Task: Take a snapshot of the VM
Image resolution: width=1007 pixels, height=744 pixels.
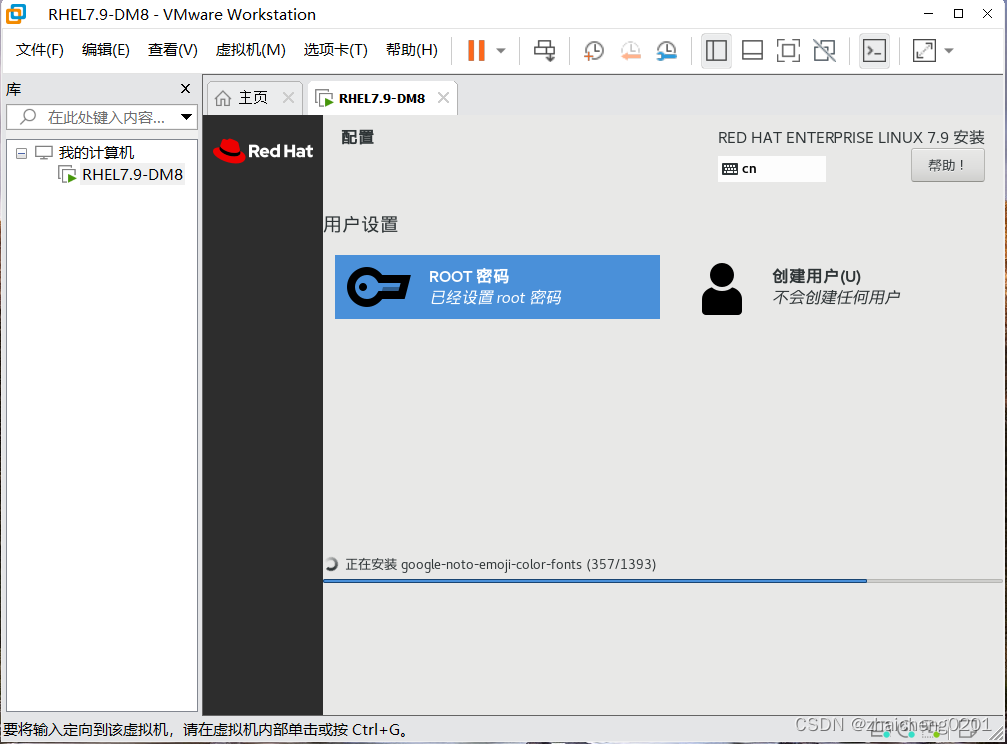Action: (593, 50)
